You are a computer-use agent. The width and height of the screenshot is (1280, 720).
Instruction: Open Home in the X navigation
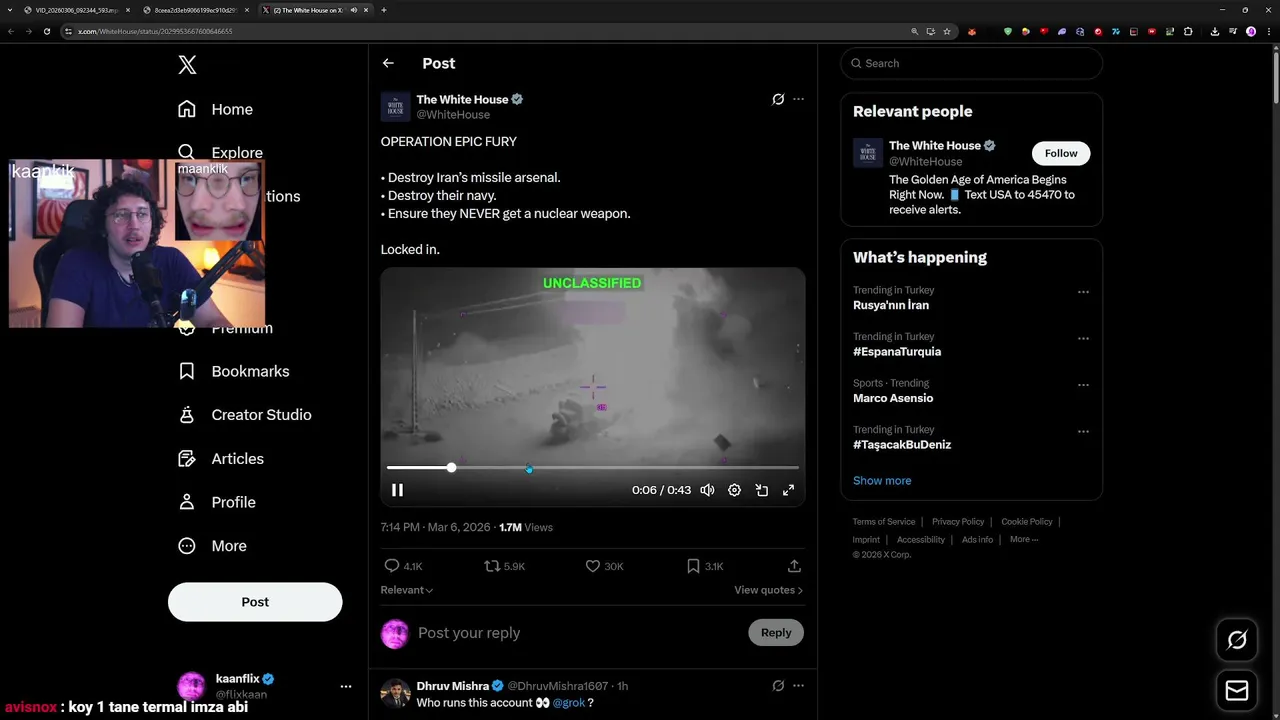point(216,109)
